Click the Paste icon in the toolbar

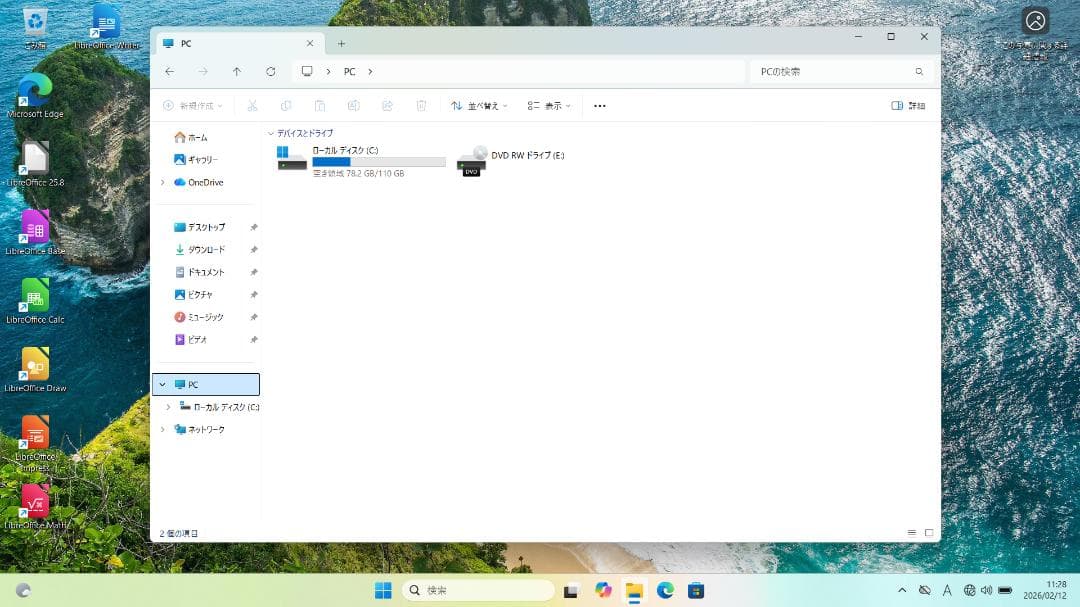click(x=319, y=105)
